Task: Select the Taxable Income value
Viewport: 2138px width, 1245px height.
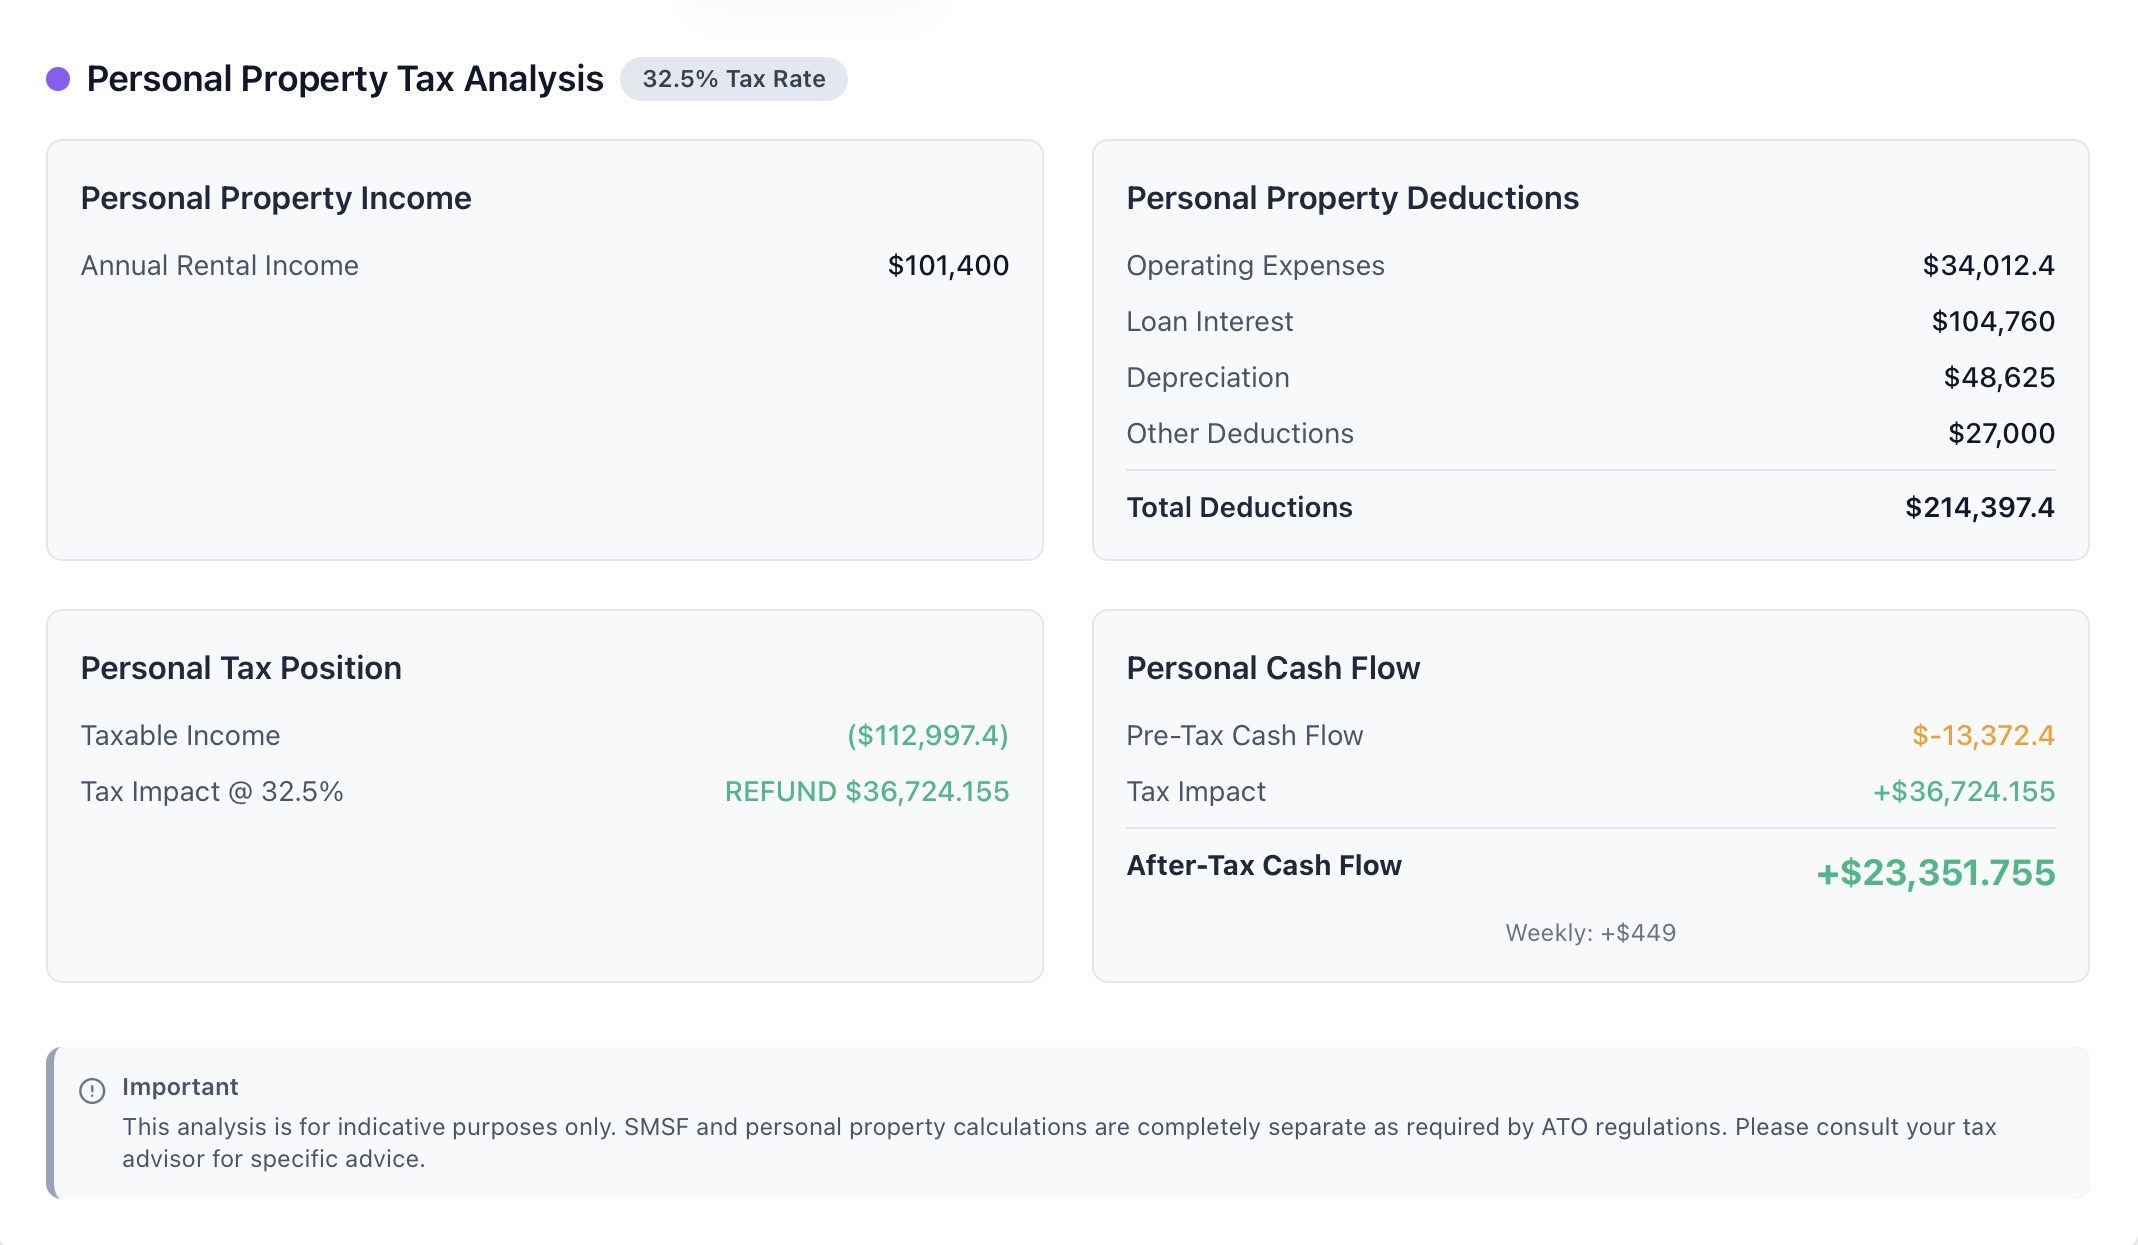Action: (x=926, y=735)
